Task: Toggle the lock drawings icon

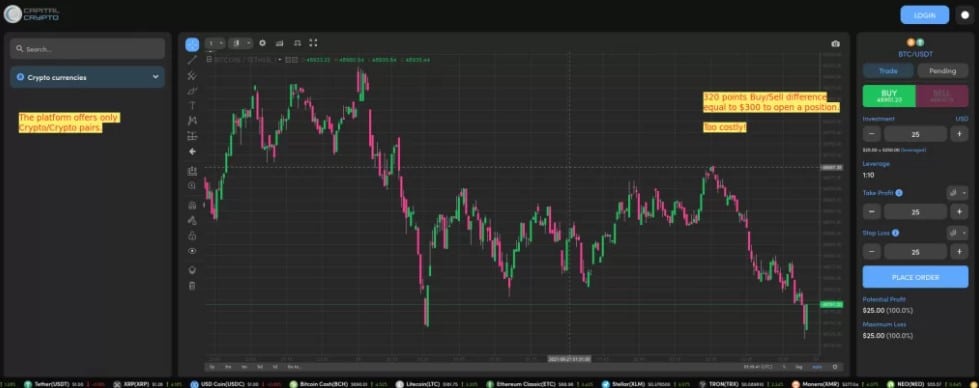Action: pos(192,236)
